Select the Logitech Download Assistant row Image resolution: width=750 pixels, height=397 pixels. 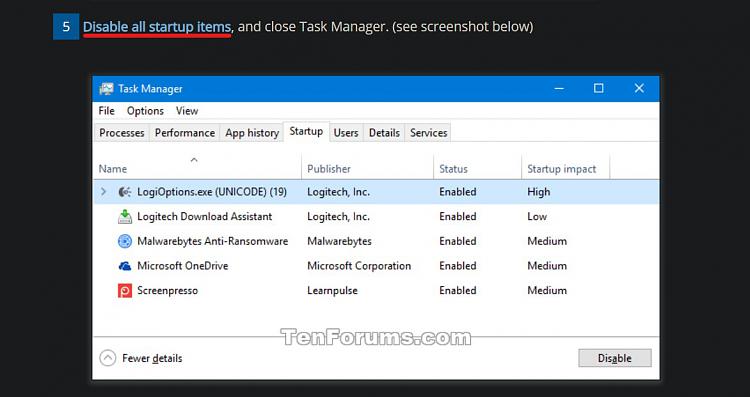(x=376, y=217)
